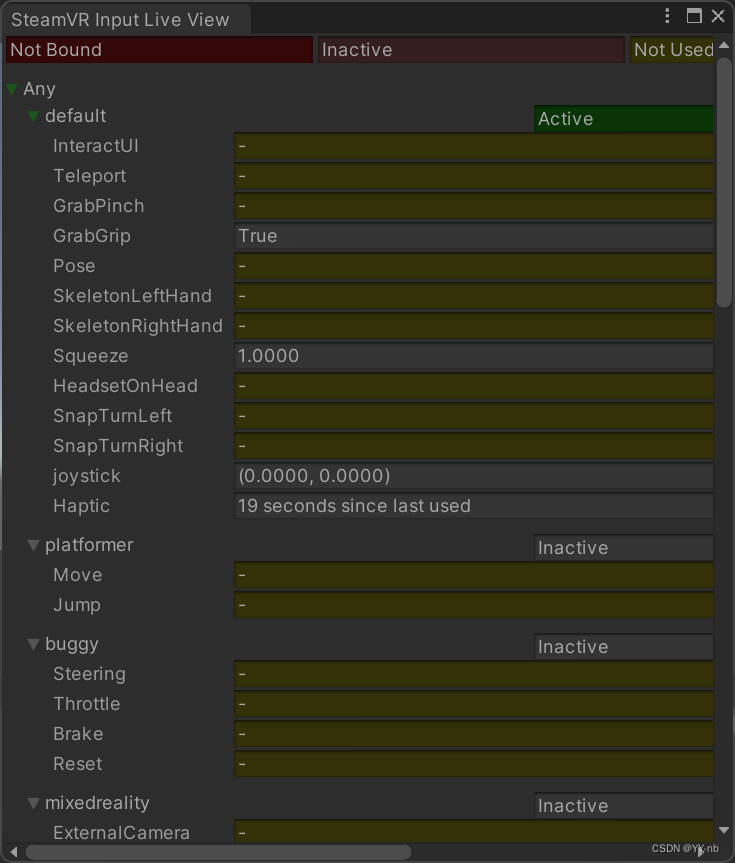Select the SkeletonRightHand action label
735x863 pixels.
click(138, 326)
